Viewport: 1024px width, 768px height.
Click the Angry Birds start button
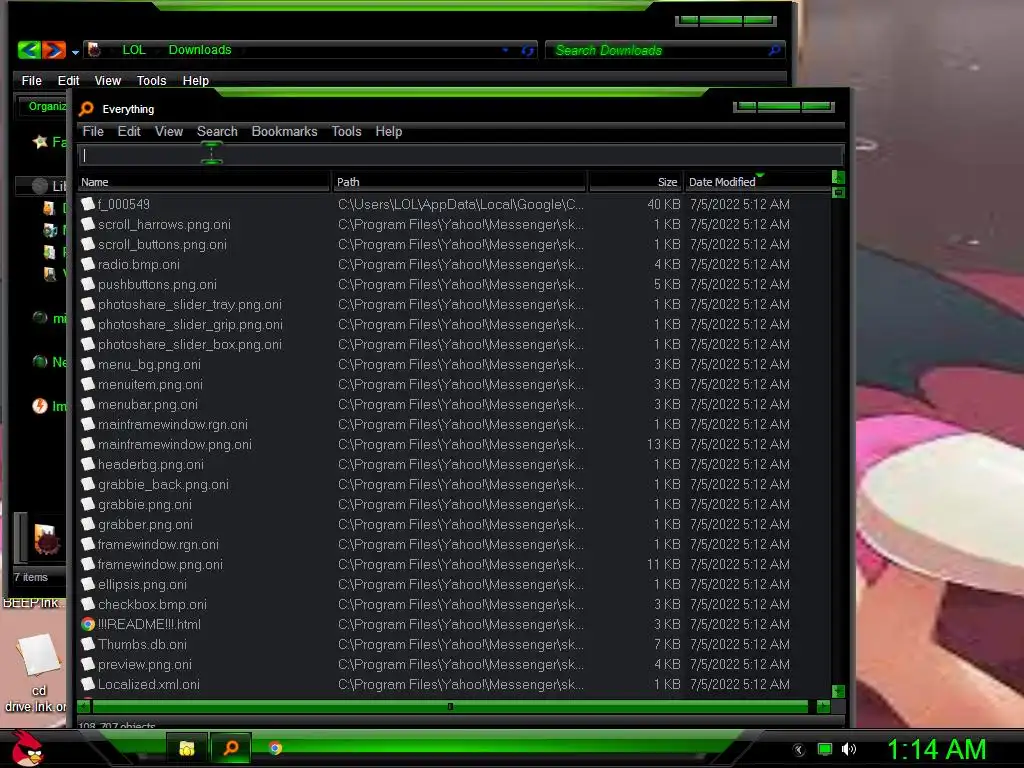27,748
